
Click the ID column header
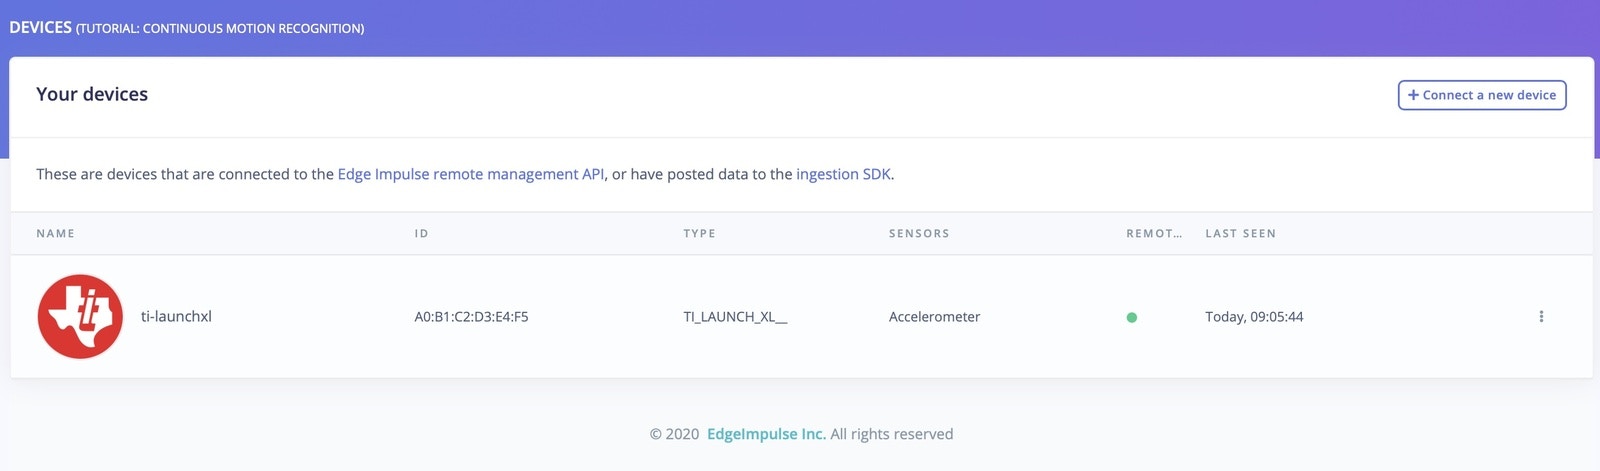click(421, 233)
